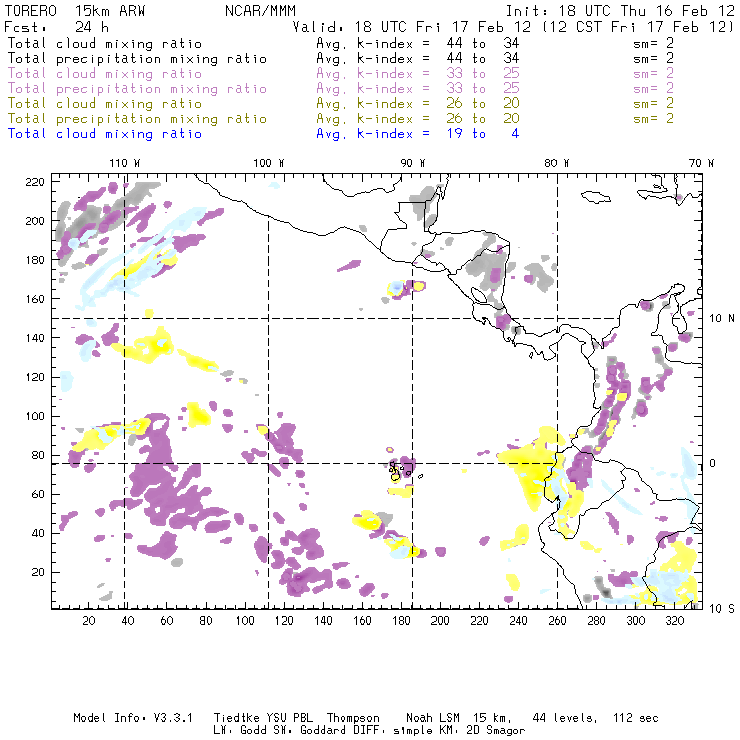Click the '100' tick label on the vertical axis
Screen dimensions: 740x740
(x=35, y=417)
